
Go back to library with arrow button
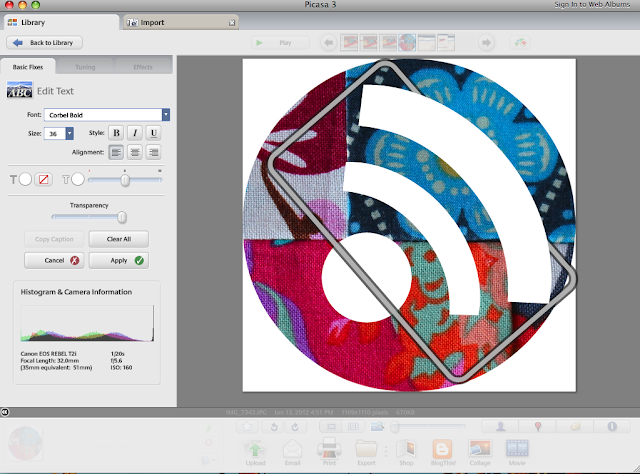tap(44, 42)
